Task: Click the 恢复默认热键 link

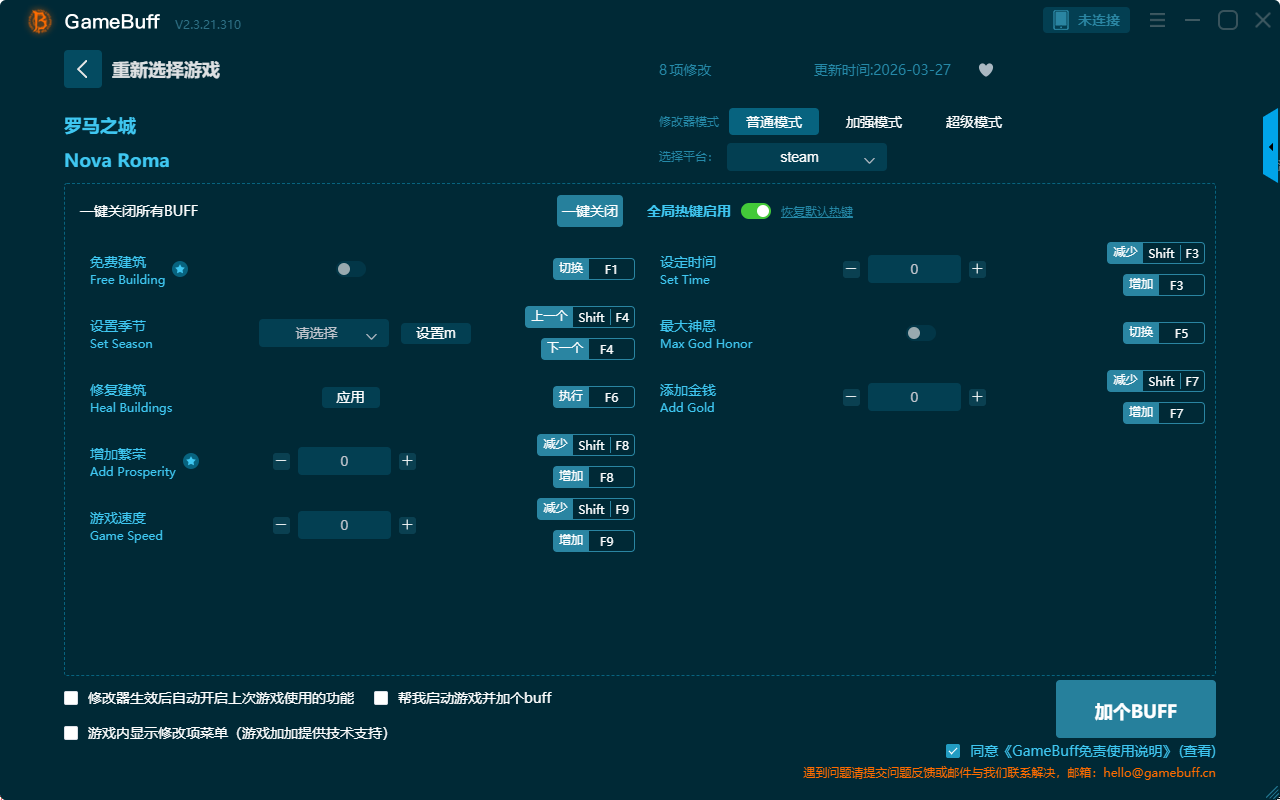Action: click(x=816, y=212)
